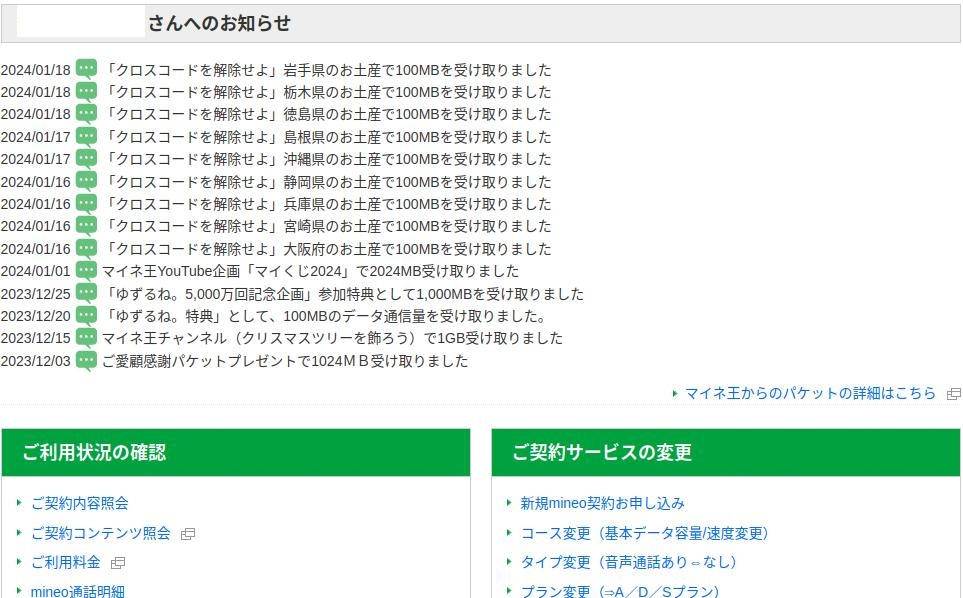Open mineo通話明細 link

(x=77, y=591)
